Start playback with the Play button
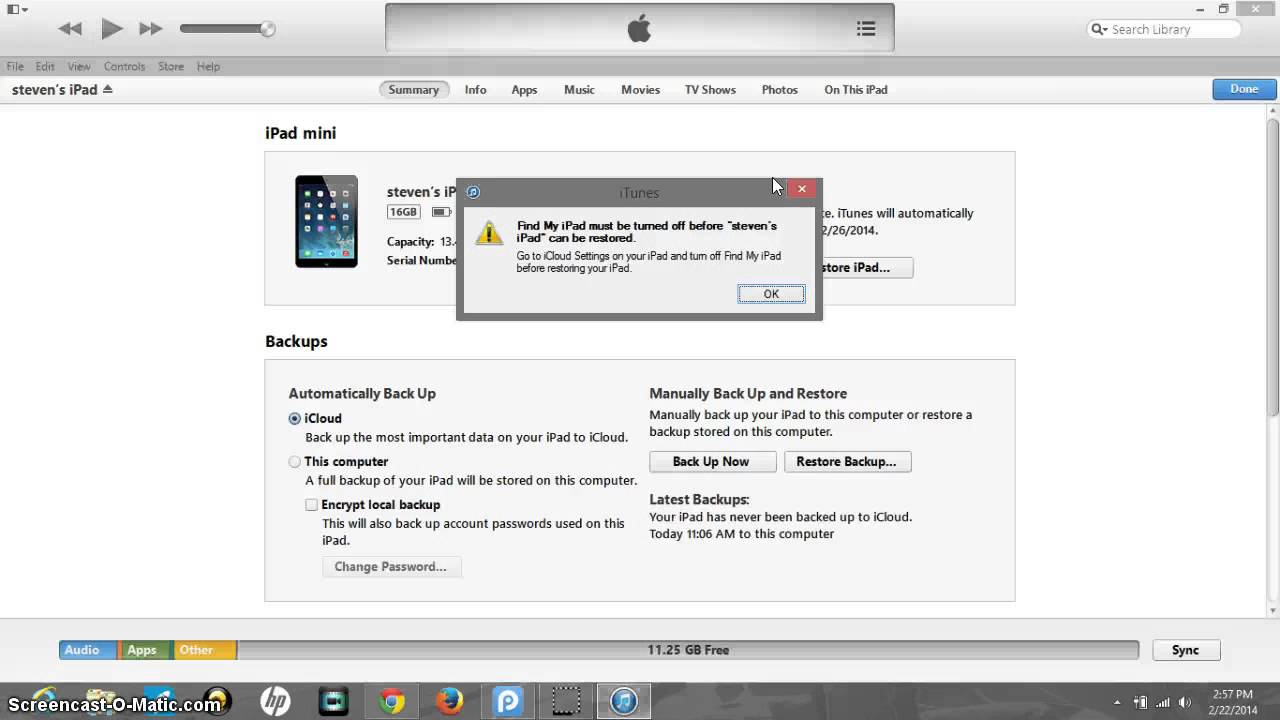The image size is (1280, 720). (x=112, y=29)
